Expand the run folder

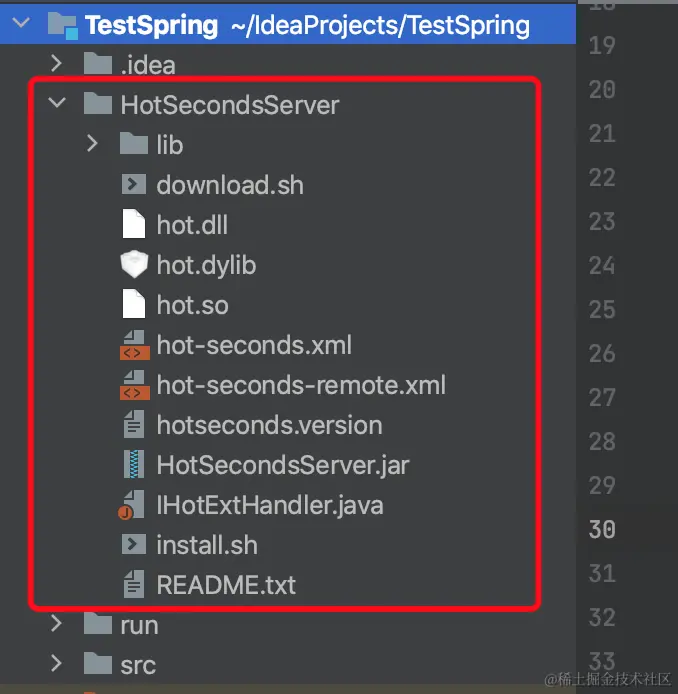click(x=57, y=625)
